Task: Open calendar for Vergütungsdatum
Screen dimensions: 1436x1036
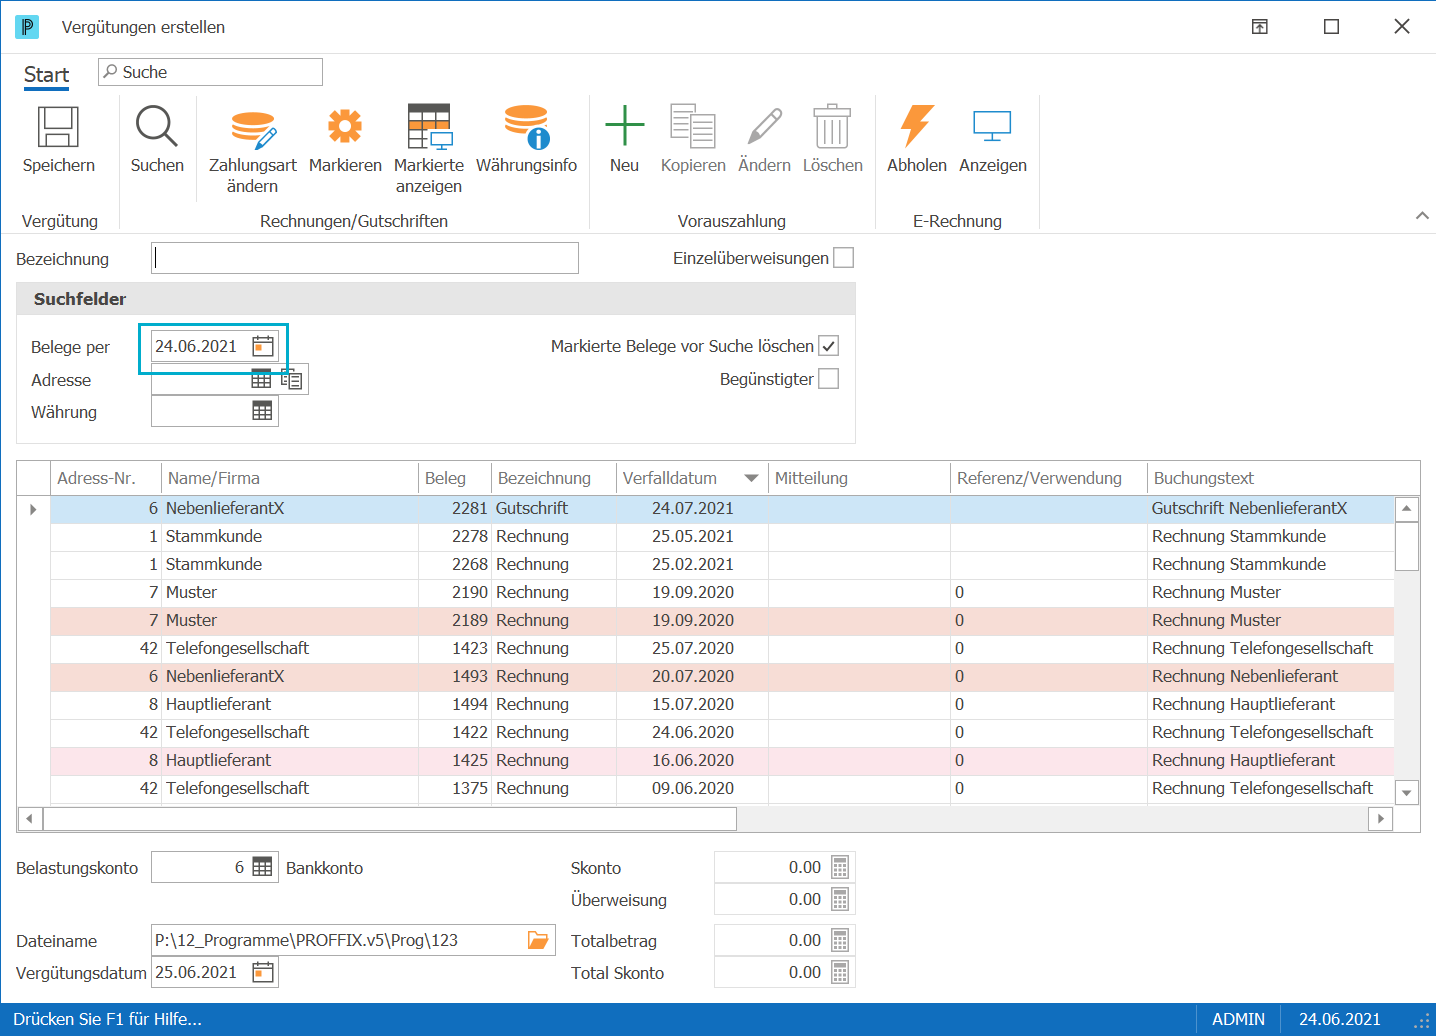Action: [x=263, y=972]
